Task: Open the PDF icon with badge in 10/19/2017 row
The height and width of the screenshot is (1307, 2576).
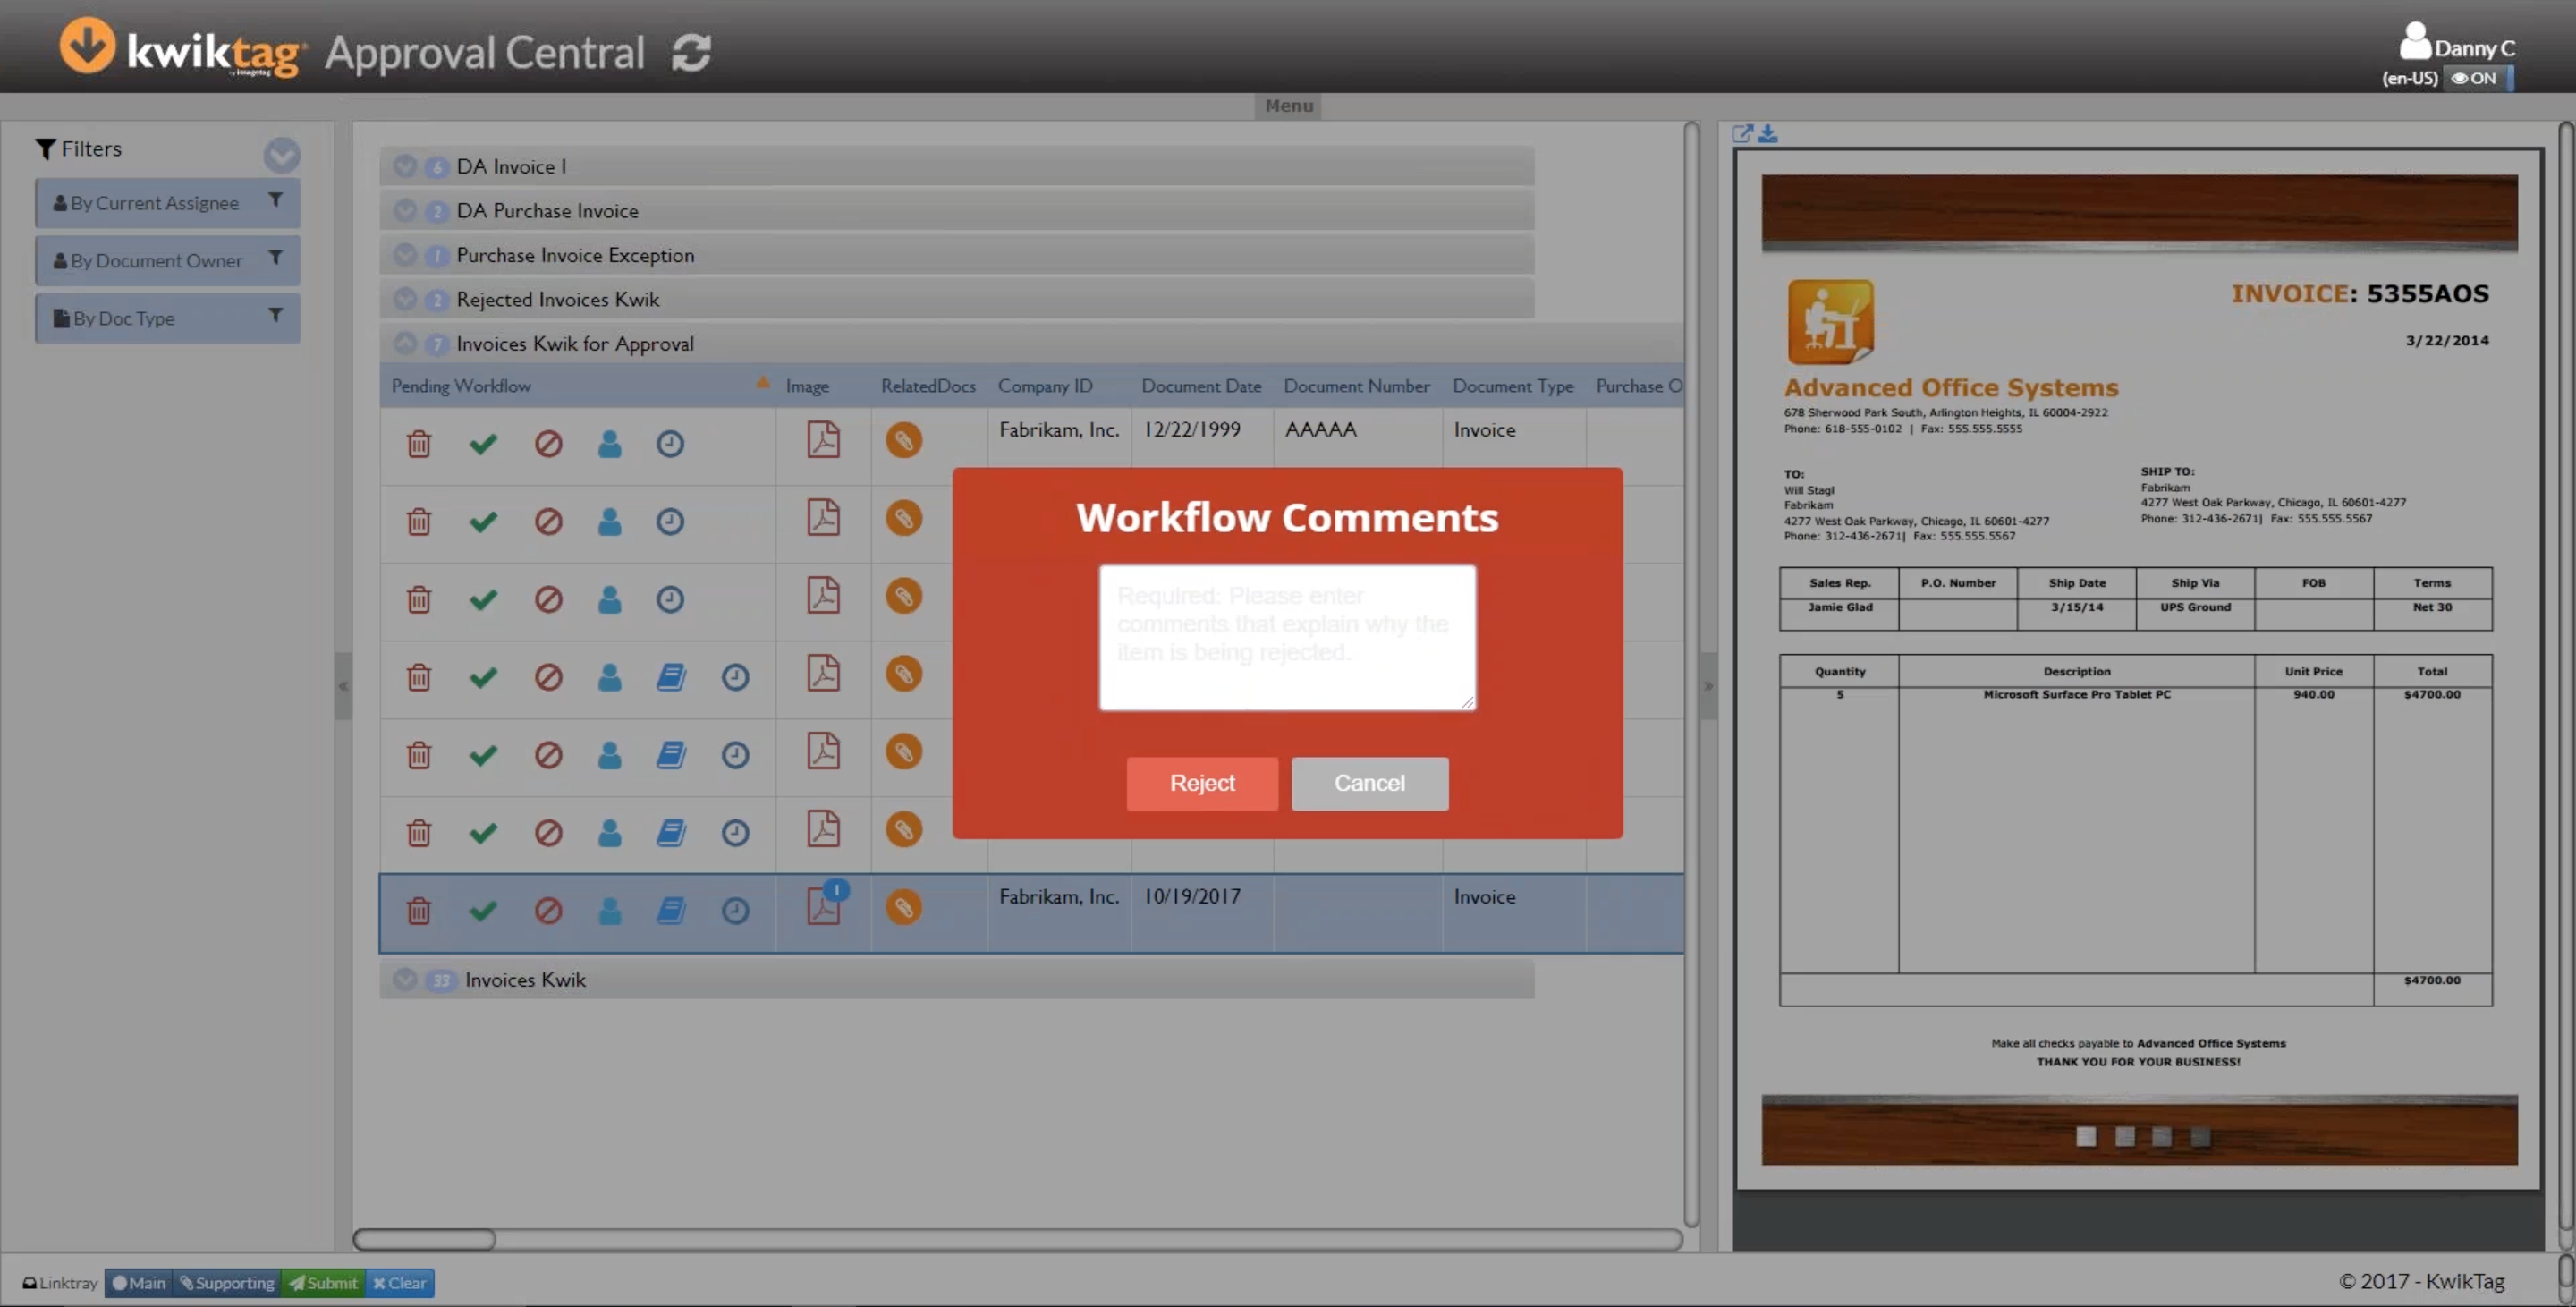Action: pyautogui.click(x=825, y=905)
